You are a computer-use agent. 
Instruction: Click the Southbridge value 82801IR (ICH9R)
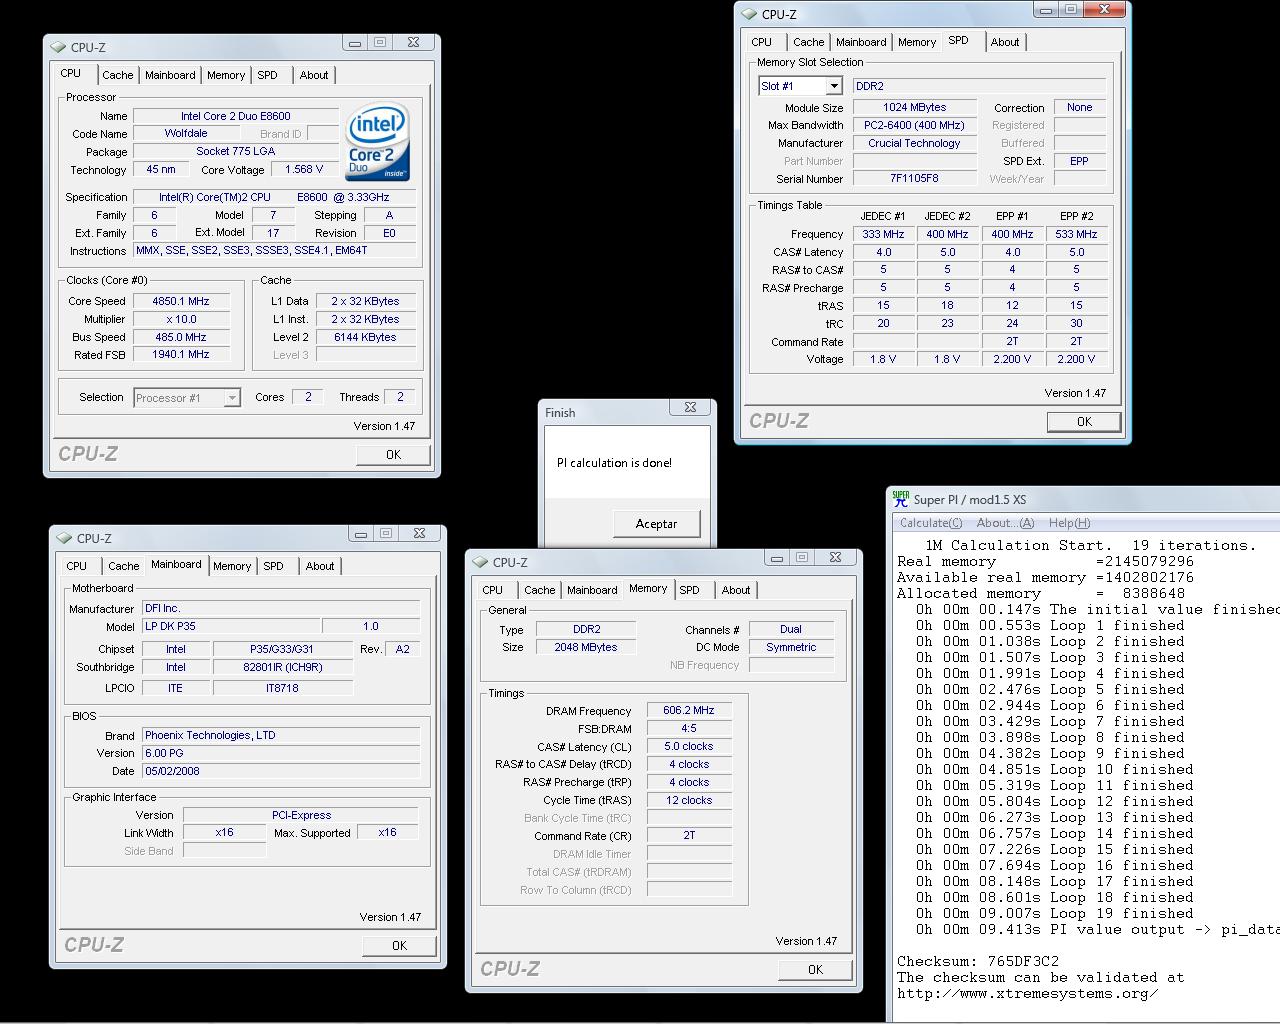point(283,667)
